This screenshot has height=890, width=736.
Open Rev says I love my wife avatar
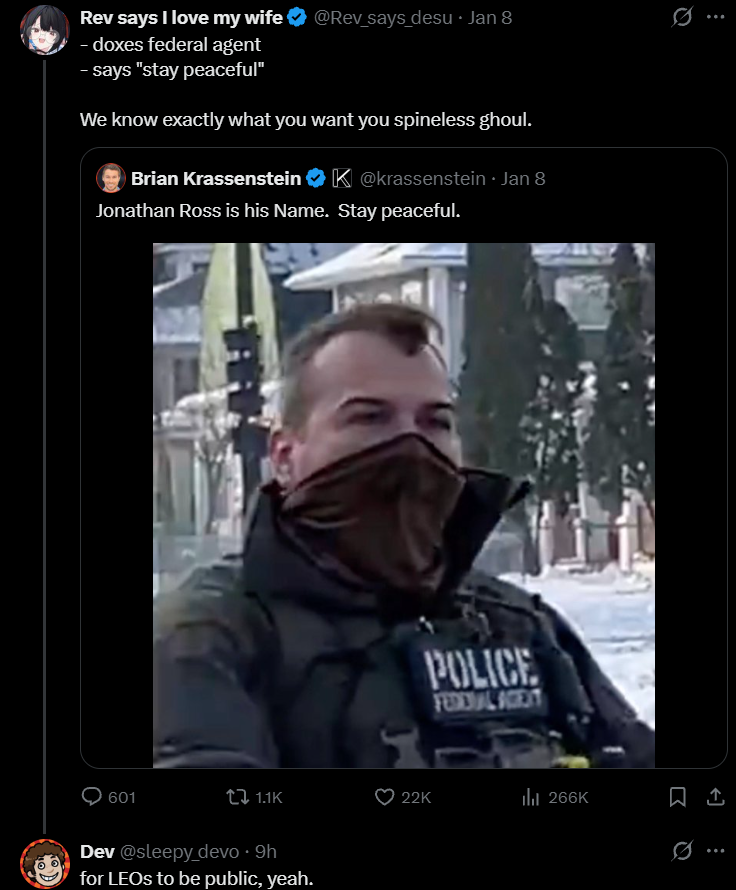[45, 30]
